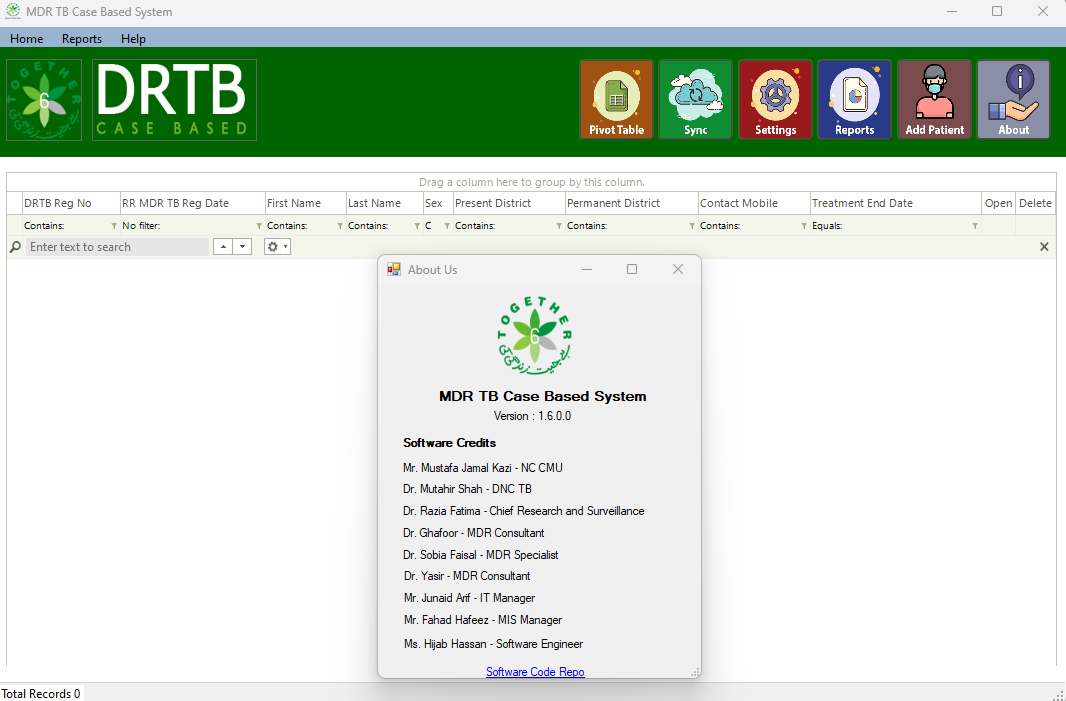This screenshot has height=701, width=1066.
Task: Minimize the About Us dialog
Action: point(587,269)
